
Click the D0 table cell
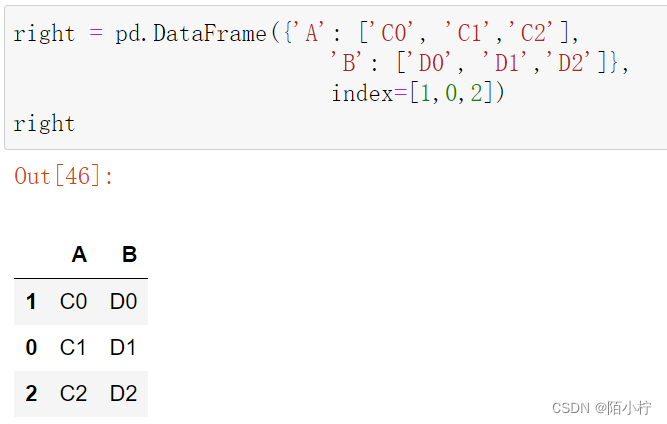click(123, 301)
